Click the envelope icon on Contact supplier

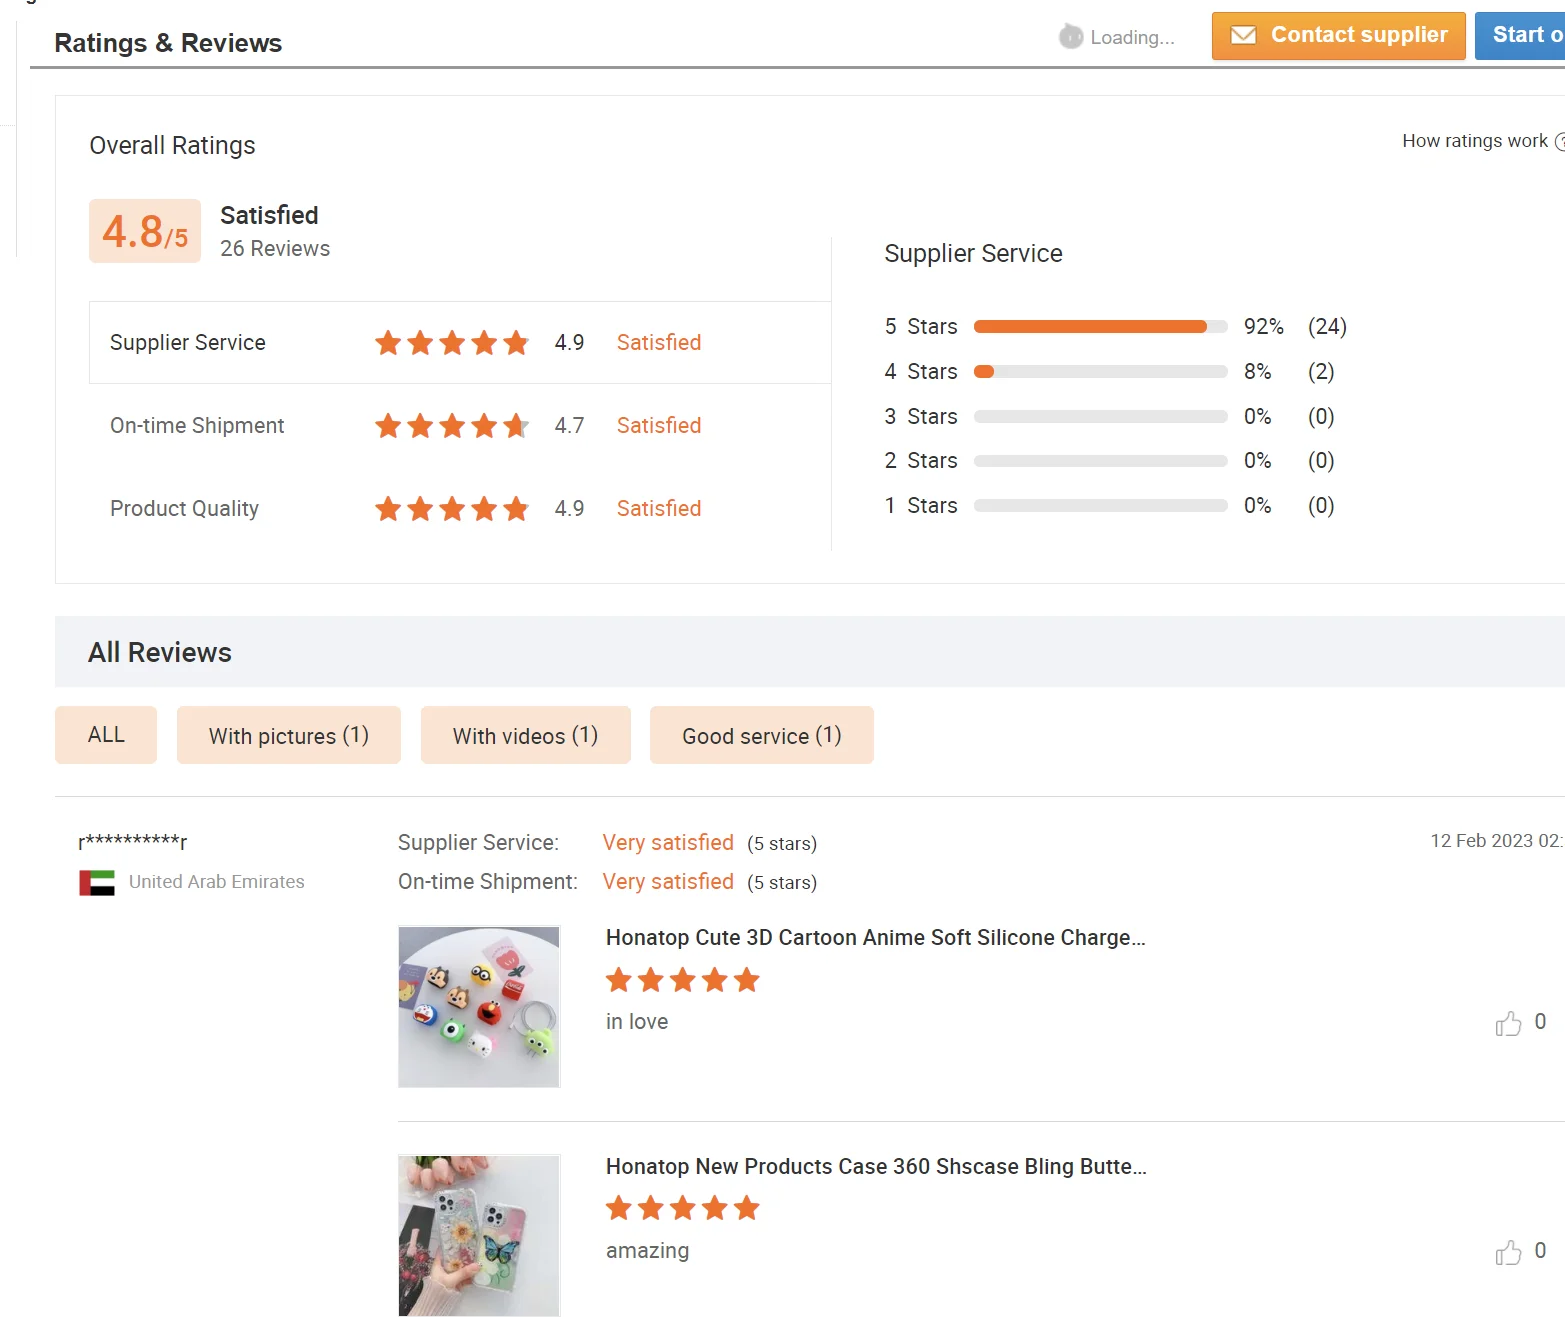[1243, 36]
